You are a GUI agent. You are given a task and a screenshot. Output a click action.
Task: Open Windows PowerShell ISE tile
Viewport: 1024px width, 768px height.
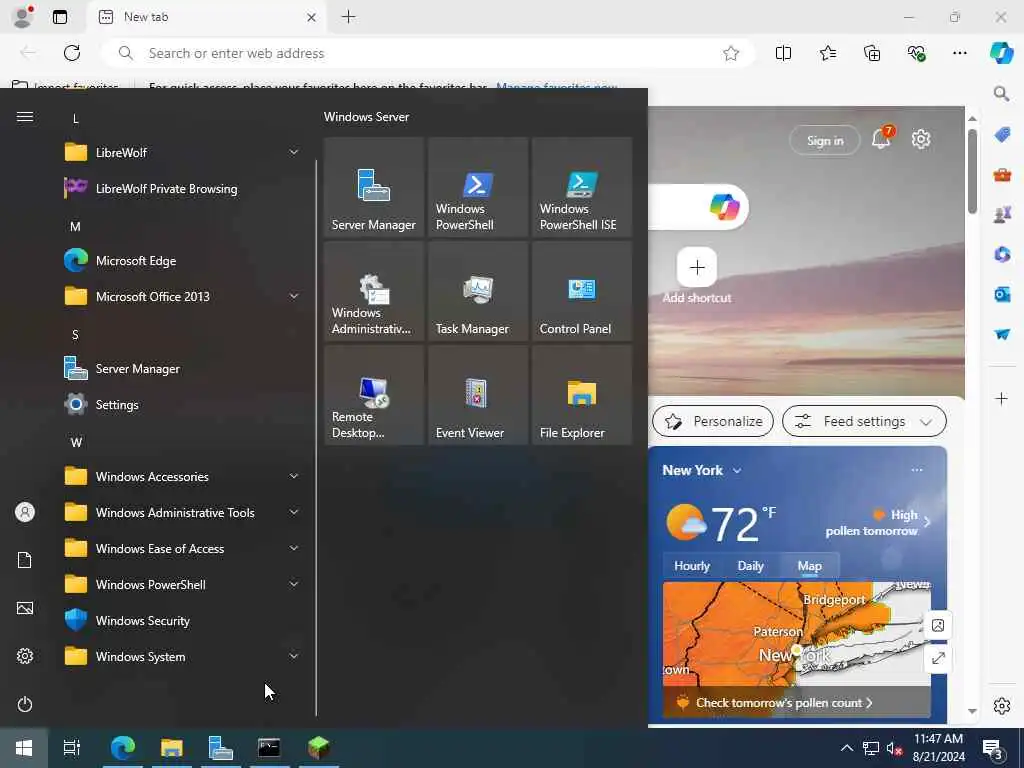coord(582,187)
